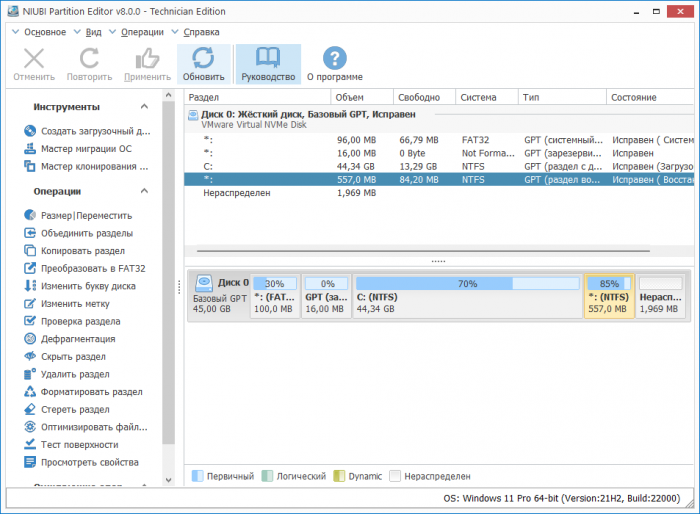Click the Проверка раздела icon
The height and width of the screenshot is (514, 700).
click(x=30, y=321)
